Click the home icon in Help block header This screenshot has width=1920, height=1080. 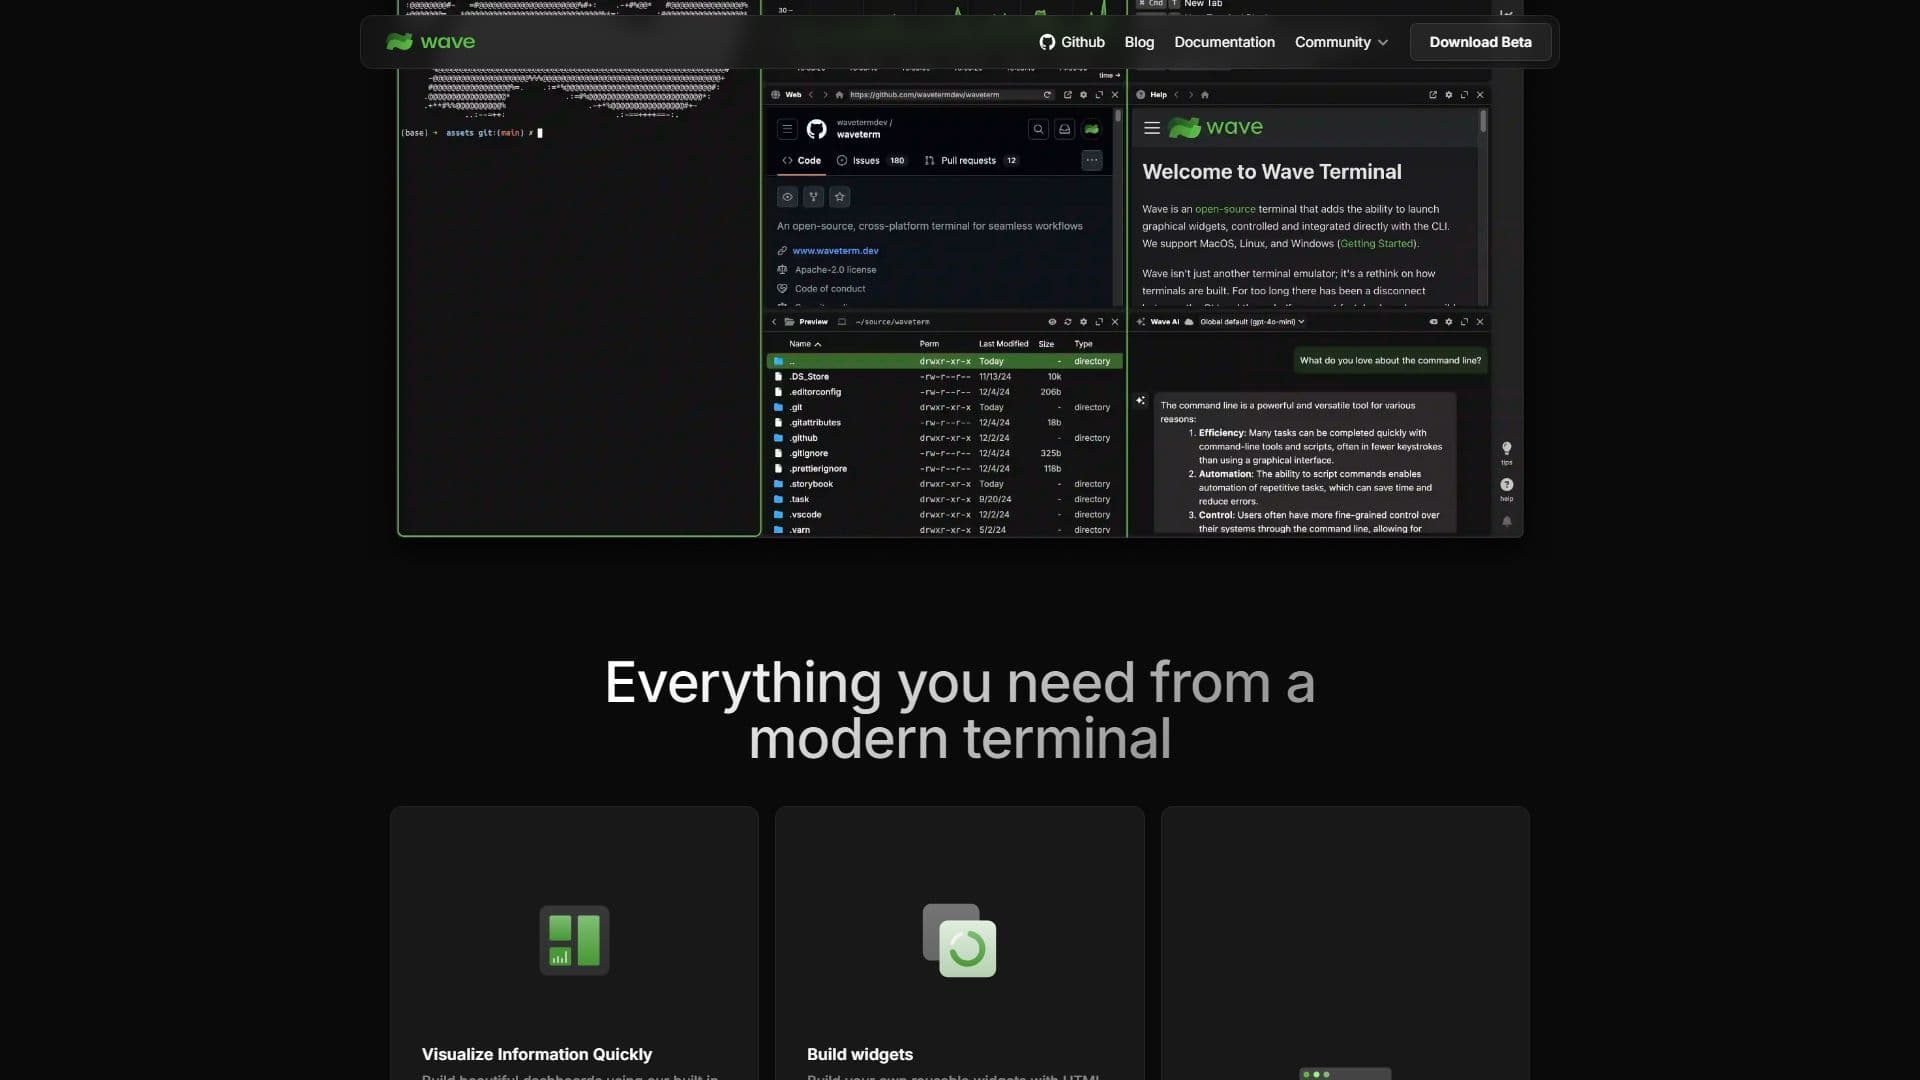coord(1205,95)
